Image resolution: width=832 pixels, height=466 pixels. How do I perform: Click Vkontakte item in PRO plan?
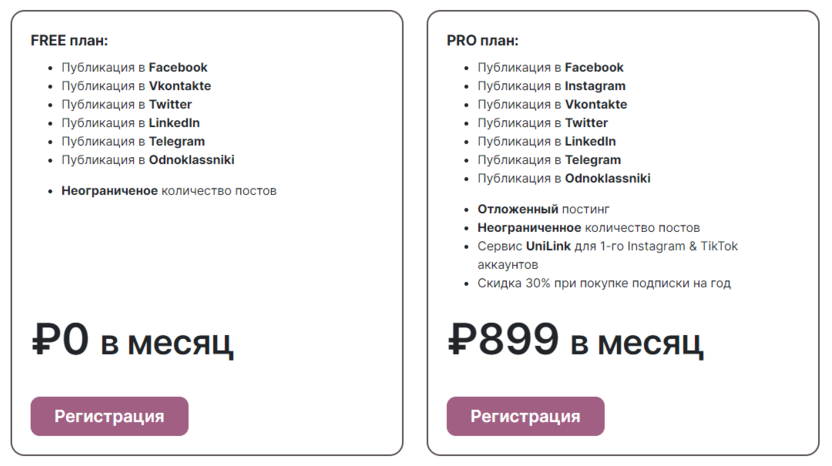pos(552,104)
